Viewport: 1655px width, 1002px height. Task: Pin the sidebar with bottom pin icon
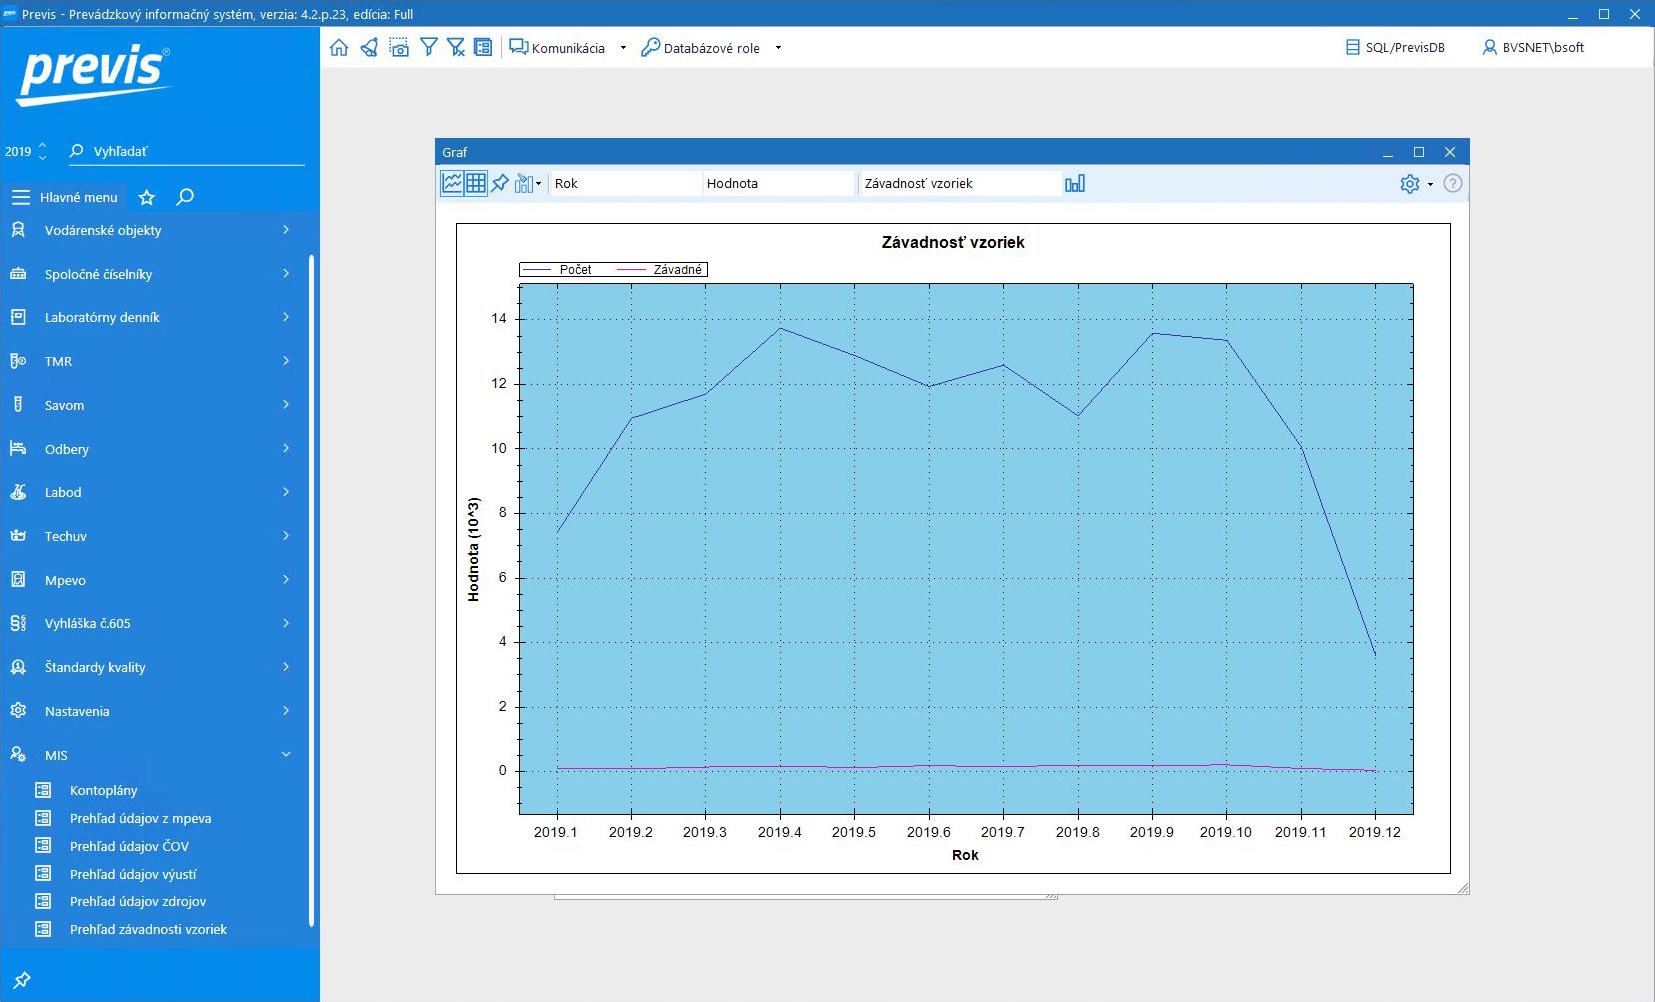pos(22,980)
